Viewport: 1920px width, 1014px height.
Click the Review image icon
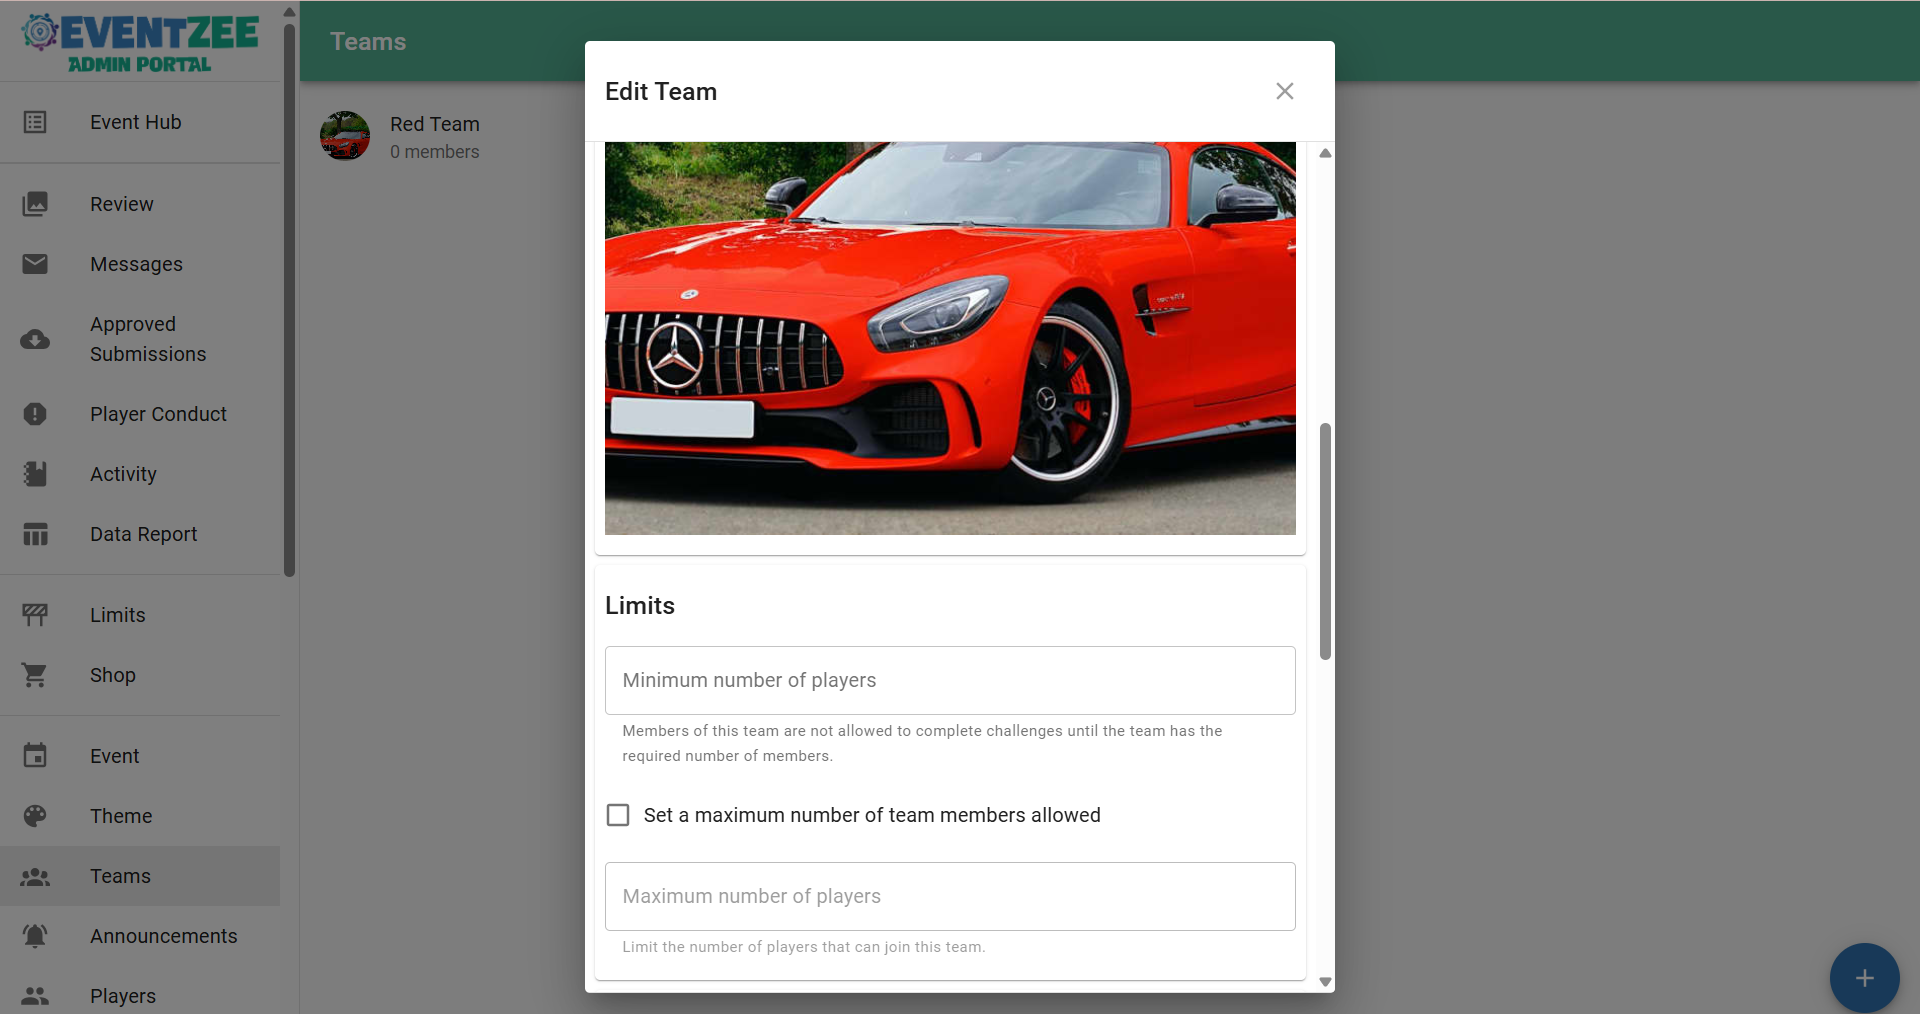pos(35,204)
